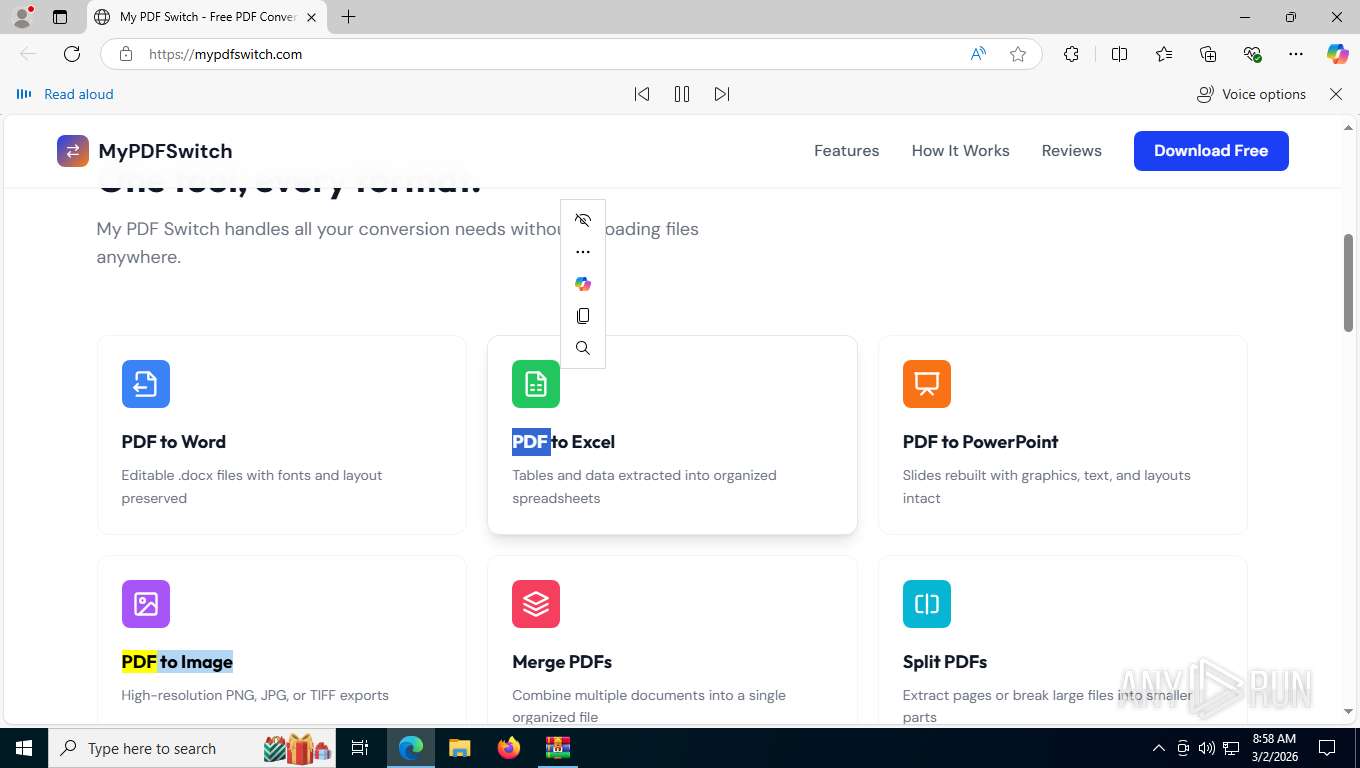Open the network icon in system tray
This screenshot has width=1360, height=768.
1231,748
